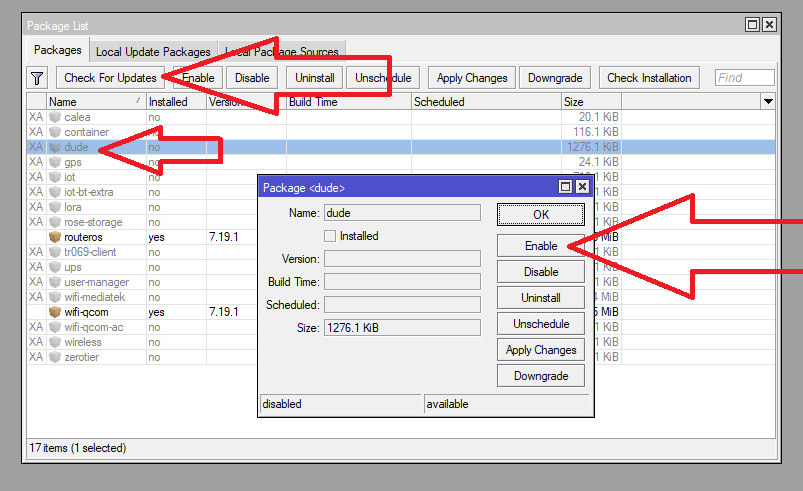Click the empty Build Time field in dialog
The height and width of the screenshot is (491, 803).
402,282
